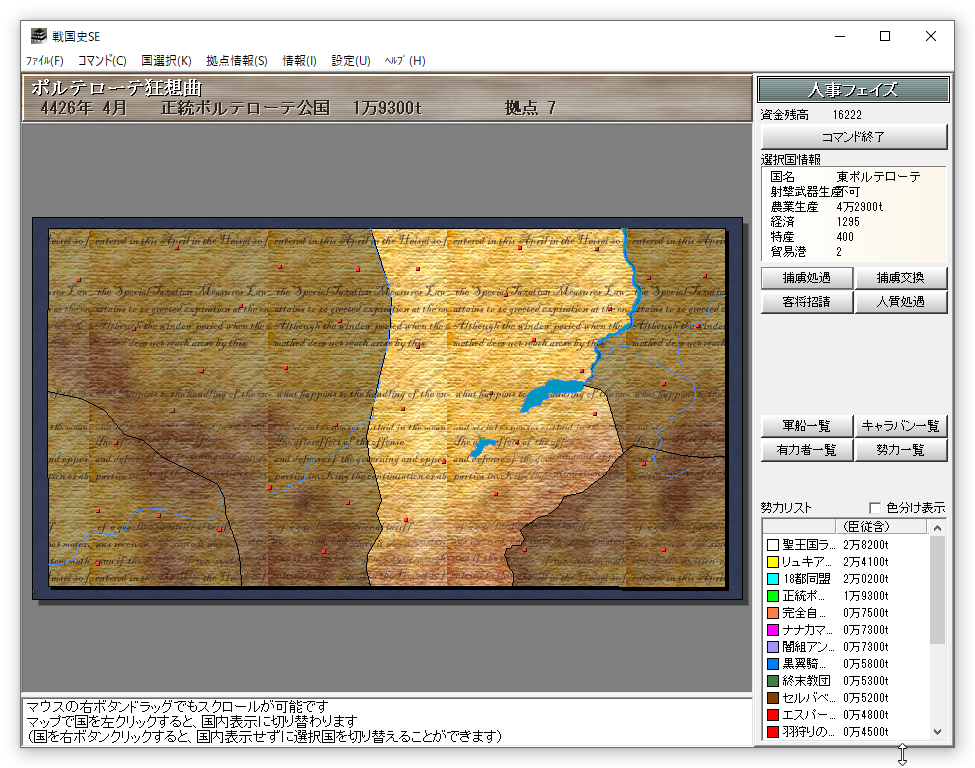Select the yellow リュキア faction icon
The height and width of the screenshot is (768, 975).
click(x=772, y=562)
